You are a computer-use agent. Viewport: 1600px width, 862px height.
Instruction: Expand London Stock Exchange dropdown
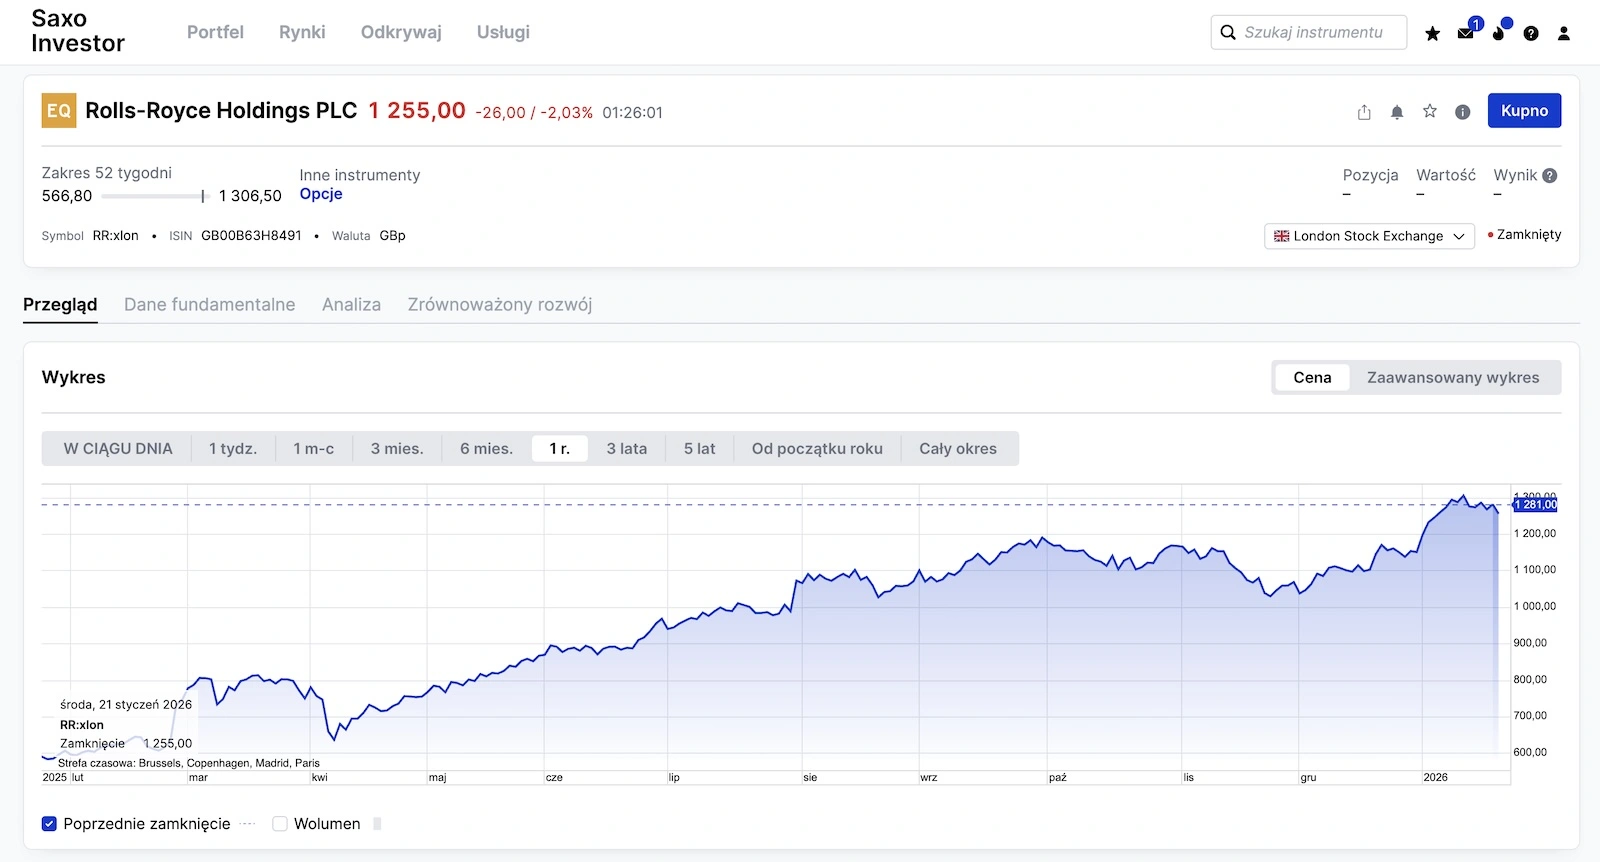pos(1368,236)
